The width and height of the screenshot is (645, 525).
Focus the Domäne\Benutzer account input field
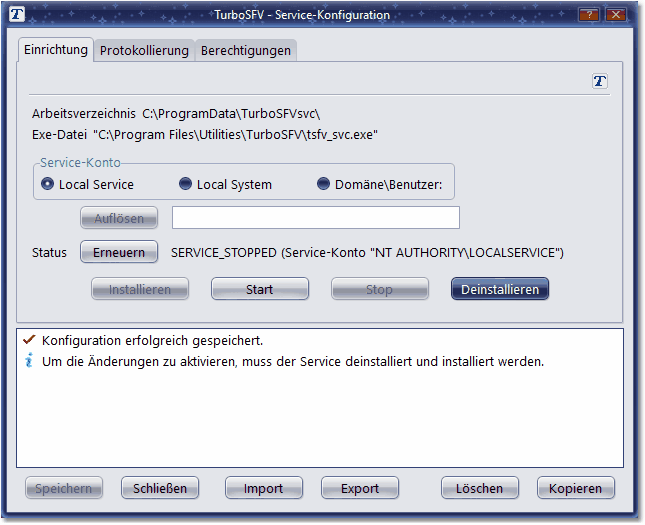[x=316, y=218]
